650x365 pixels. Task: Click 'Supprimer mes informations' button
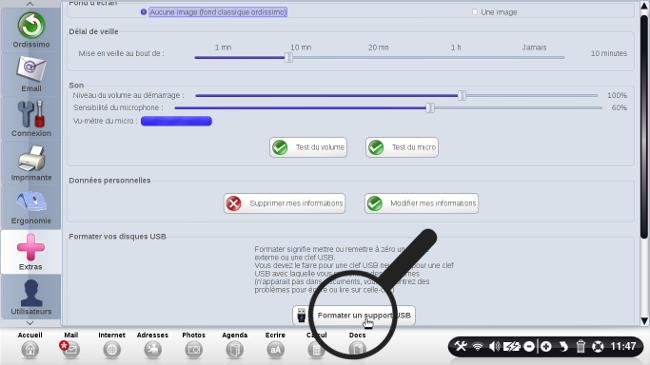pyautogui.click(x=284, y=203)
